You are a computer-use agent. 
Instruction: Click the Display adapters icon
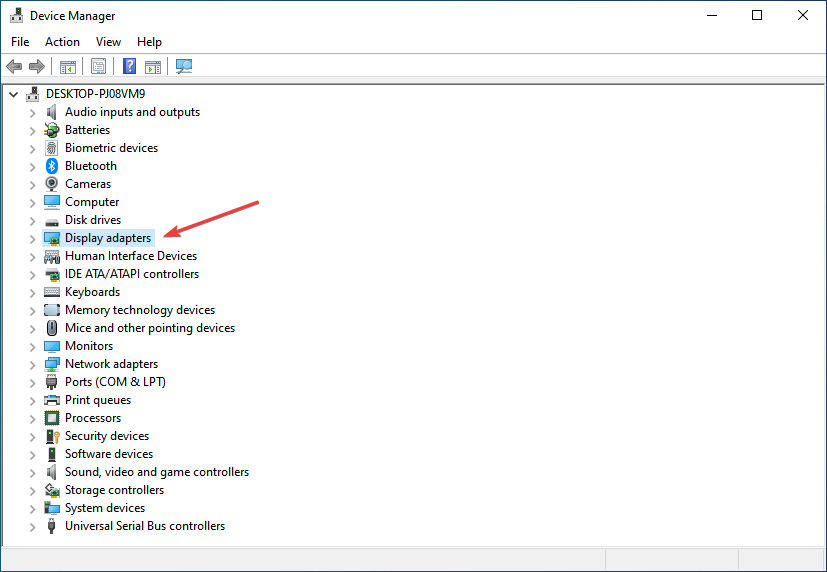52,238
